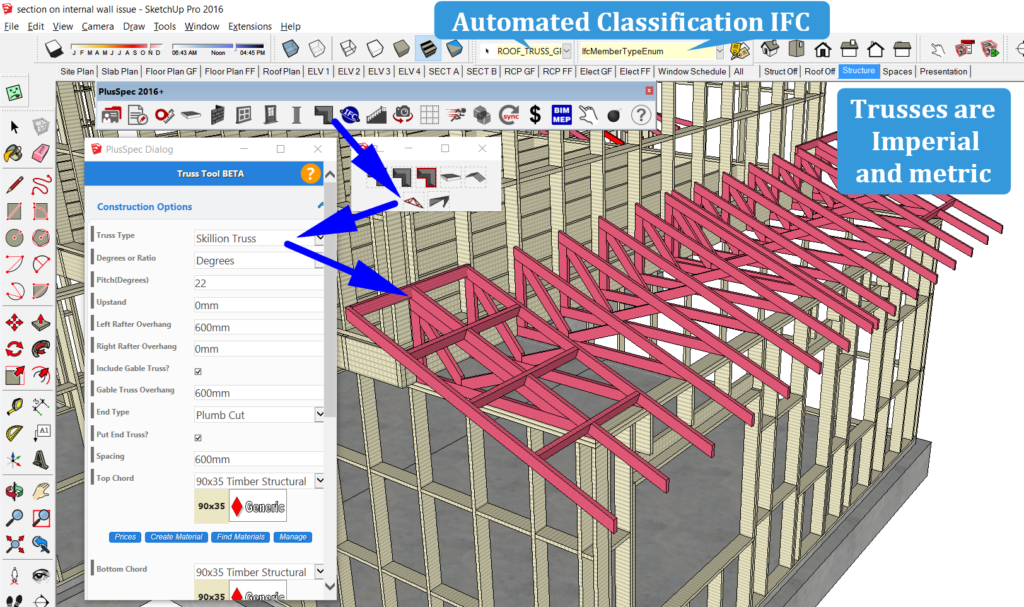Image resolution: width=1024 pixels, height=607 pixels.
Task: Pick the Tape Measure tool
Action: tap(14, 407)
